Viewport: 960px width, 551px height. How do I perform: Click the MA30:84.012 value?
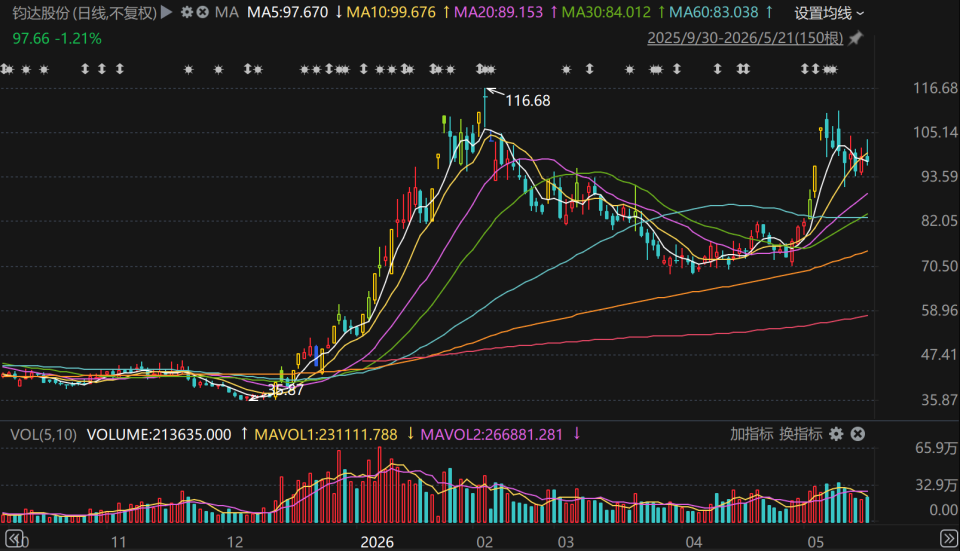(x=606, y=12)
